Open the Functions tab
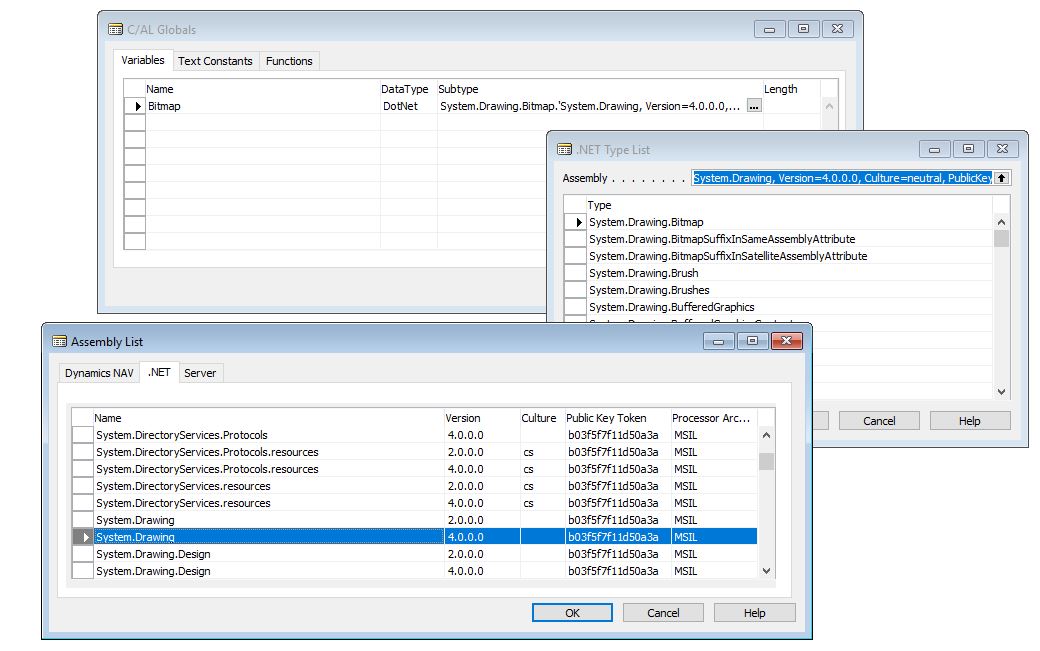Image resolution: width=1040 pixels, height=651 pixels. (x=289, y=61)
